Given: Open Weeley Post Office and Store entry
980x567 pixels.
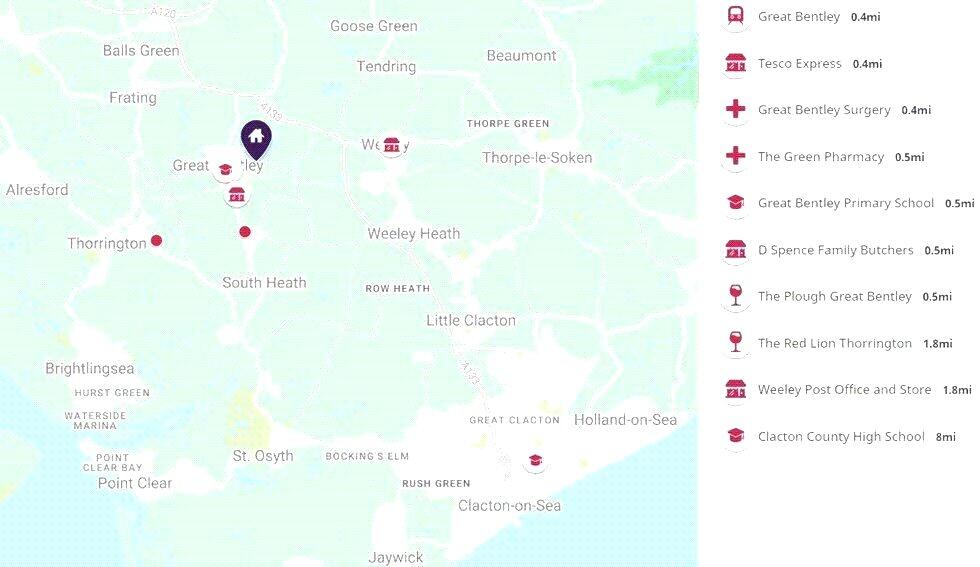Looking at the screenshot, I should pyautogui.click(x=847, y=389).
